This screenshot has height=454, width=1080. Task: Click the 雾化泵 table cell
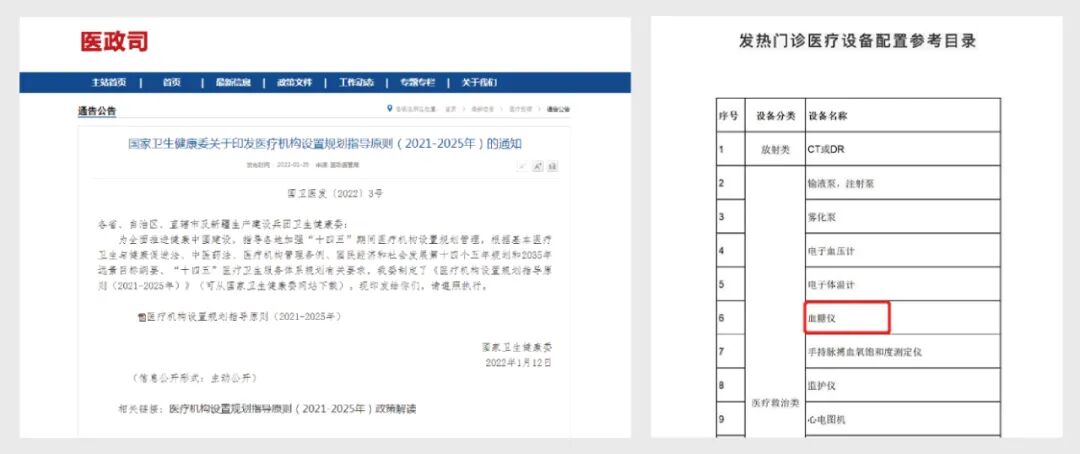[x=902, y=216]
